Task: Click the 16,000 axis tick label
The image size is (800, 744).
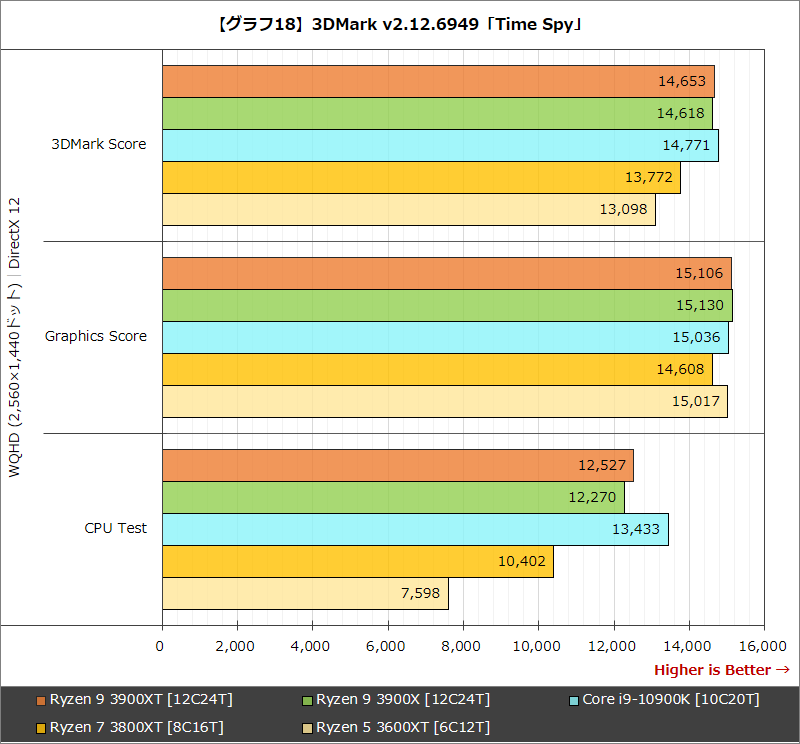Action: [x=765, y=647]
